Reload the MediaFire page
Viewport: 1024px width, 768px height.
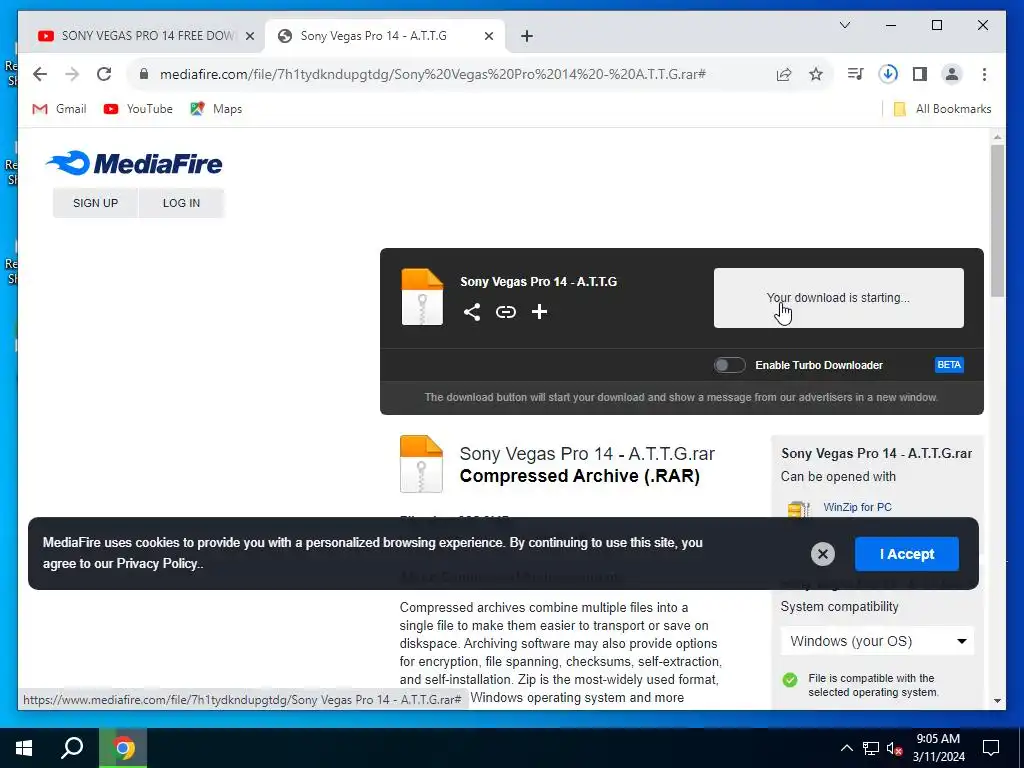tap(104, 74)
